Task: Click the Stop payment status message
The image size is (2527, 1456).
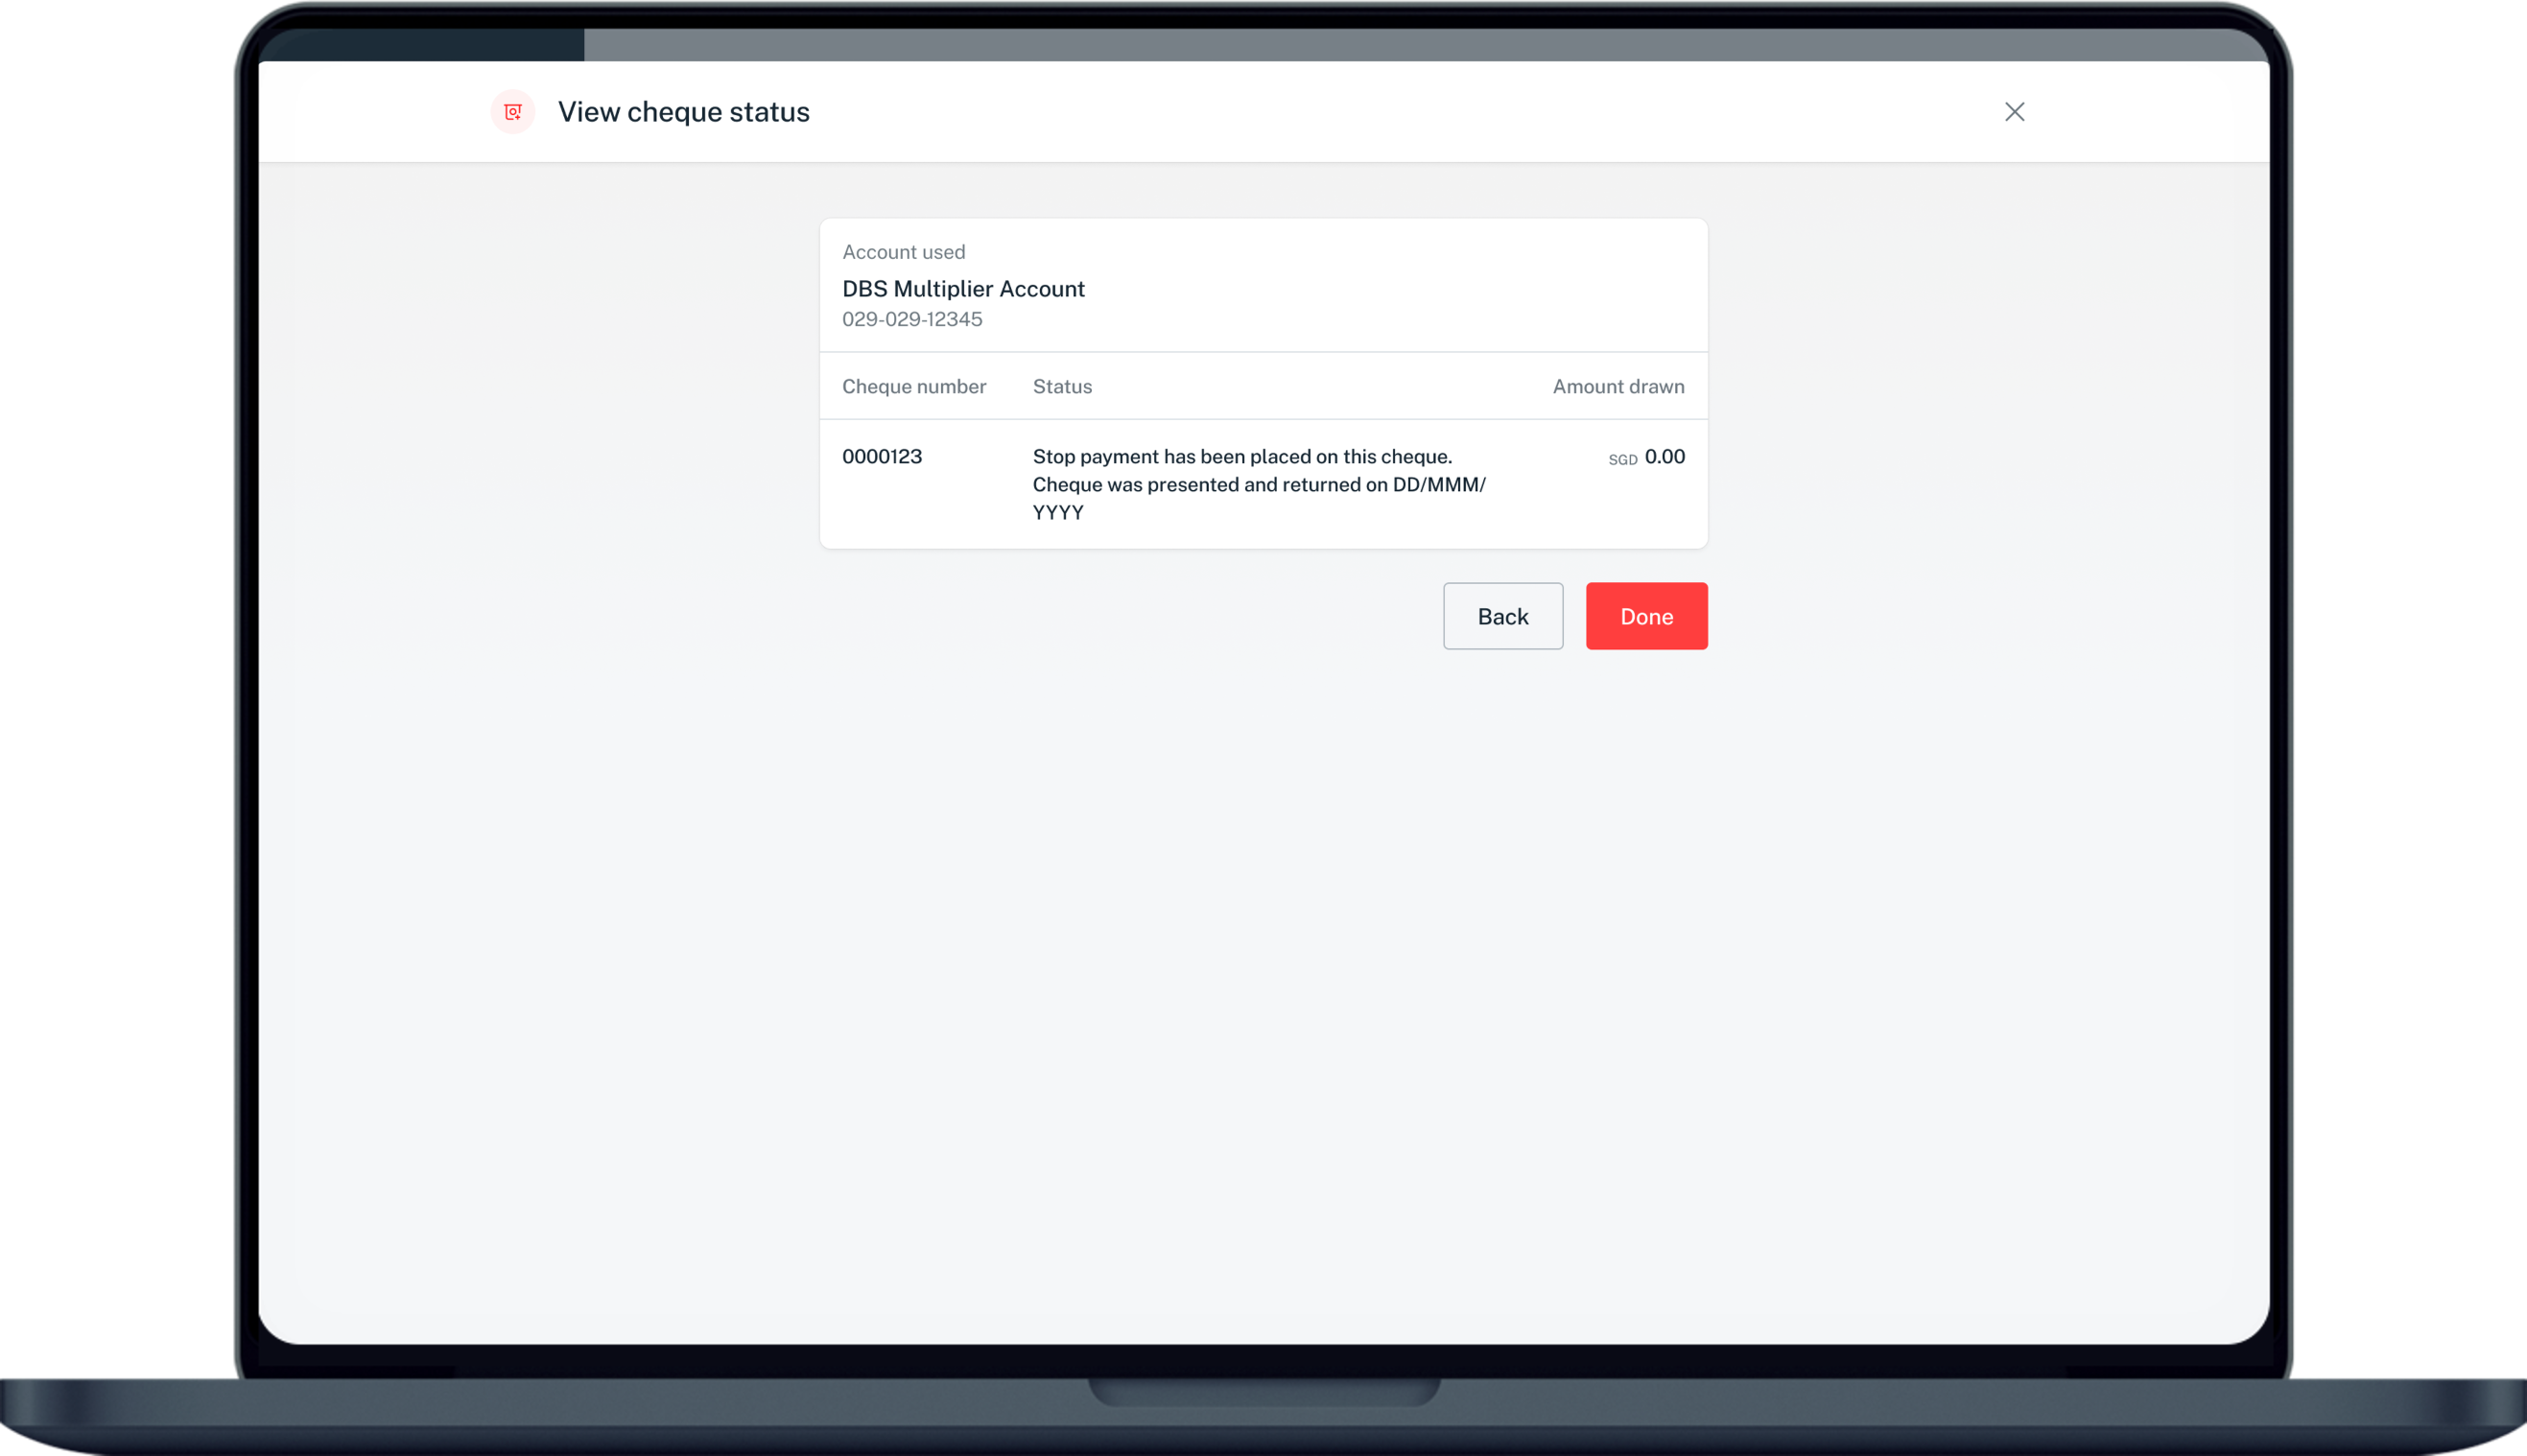Action: [x=1242, y=457]
